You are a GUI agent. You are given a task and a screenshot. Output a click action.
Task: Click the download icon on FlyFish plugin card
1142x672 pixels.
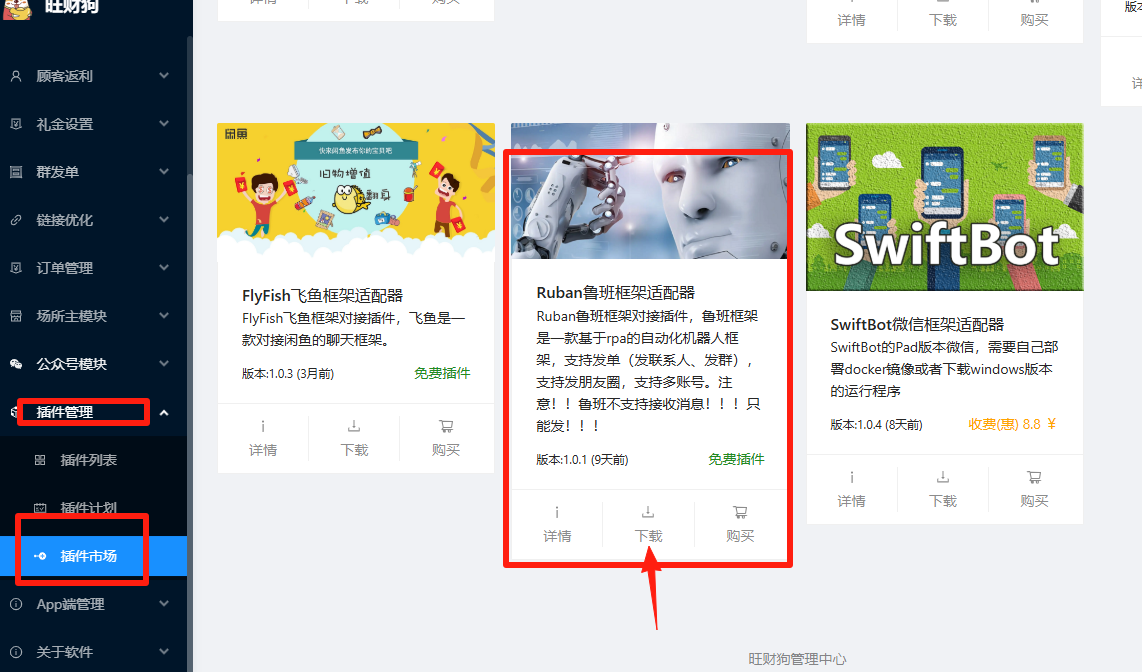pyautogui.click(x=354, y=427)
